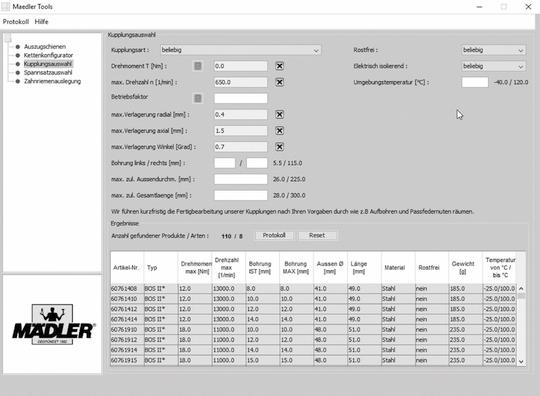This screenshot has width=540, height=396.
Task: Open the Drehmoment calculator icon
Action: pyautogui.click(x=198, y=66)
